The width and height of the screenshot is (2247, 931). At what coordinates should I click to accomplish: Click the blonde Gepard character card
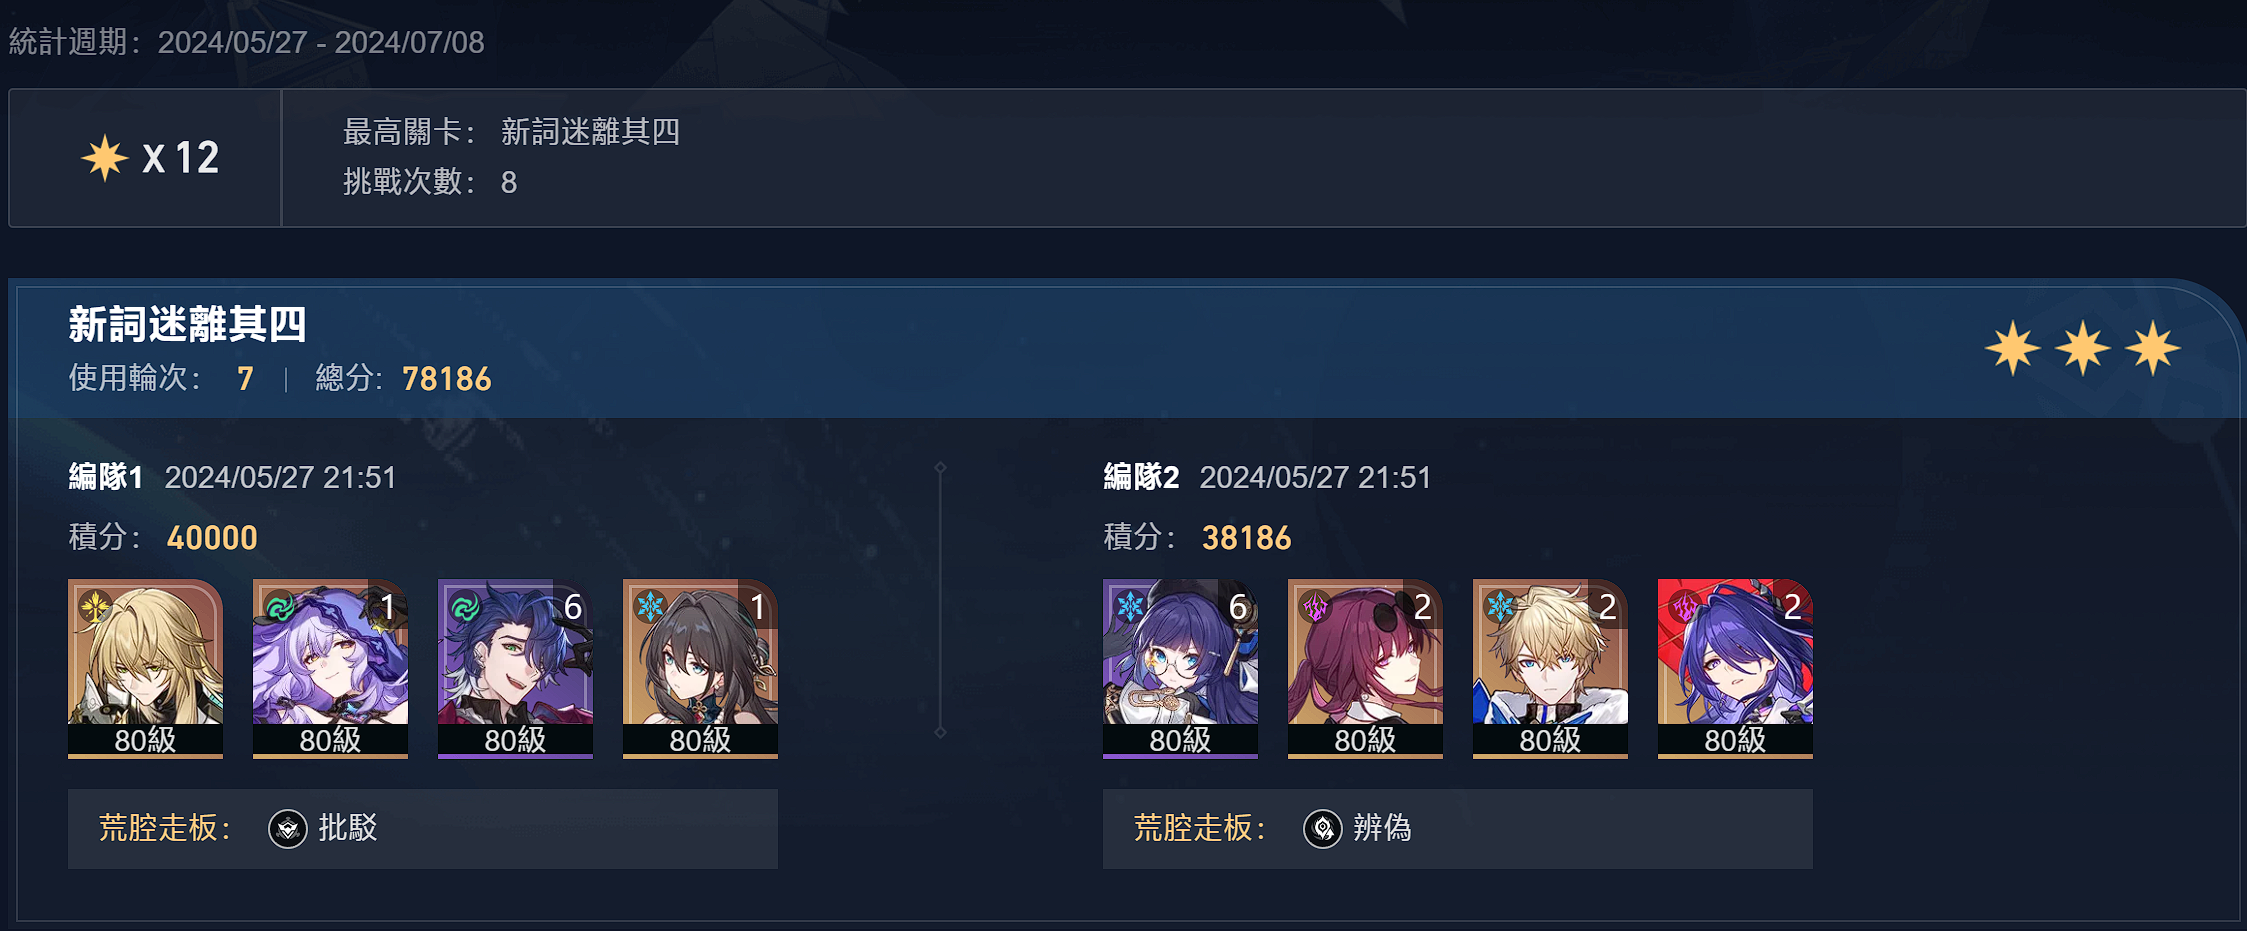click(x=1550, y=668)
